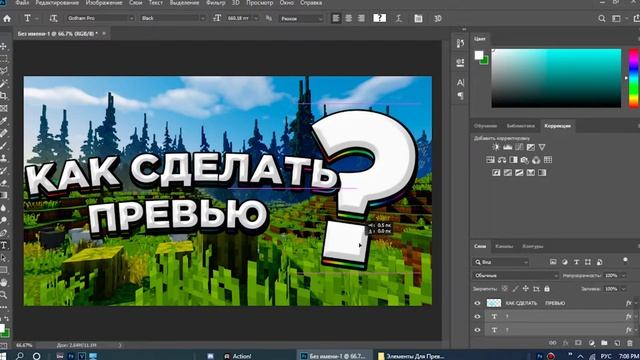This screenshot has height=360, width=640.
Task: Open the anti-aliasing method dropdown
Action: coord(301,19)
